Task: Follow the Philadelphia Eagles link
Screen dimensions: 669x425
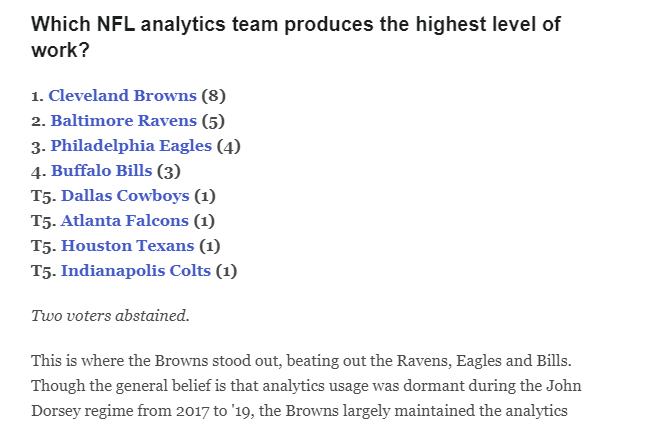Action: coord(131,146)
